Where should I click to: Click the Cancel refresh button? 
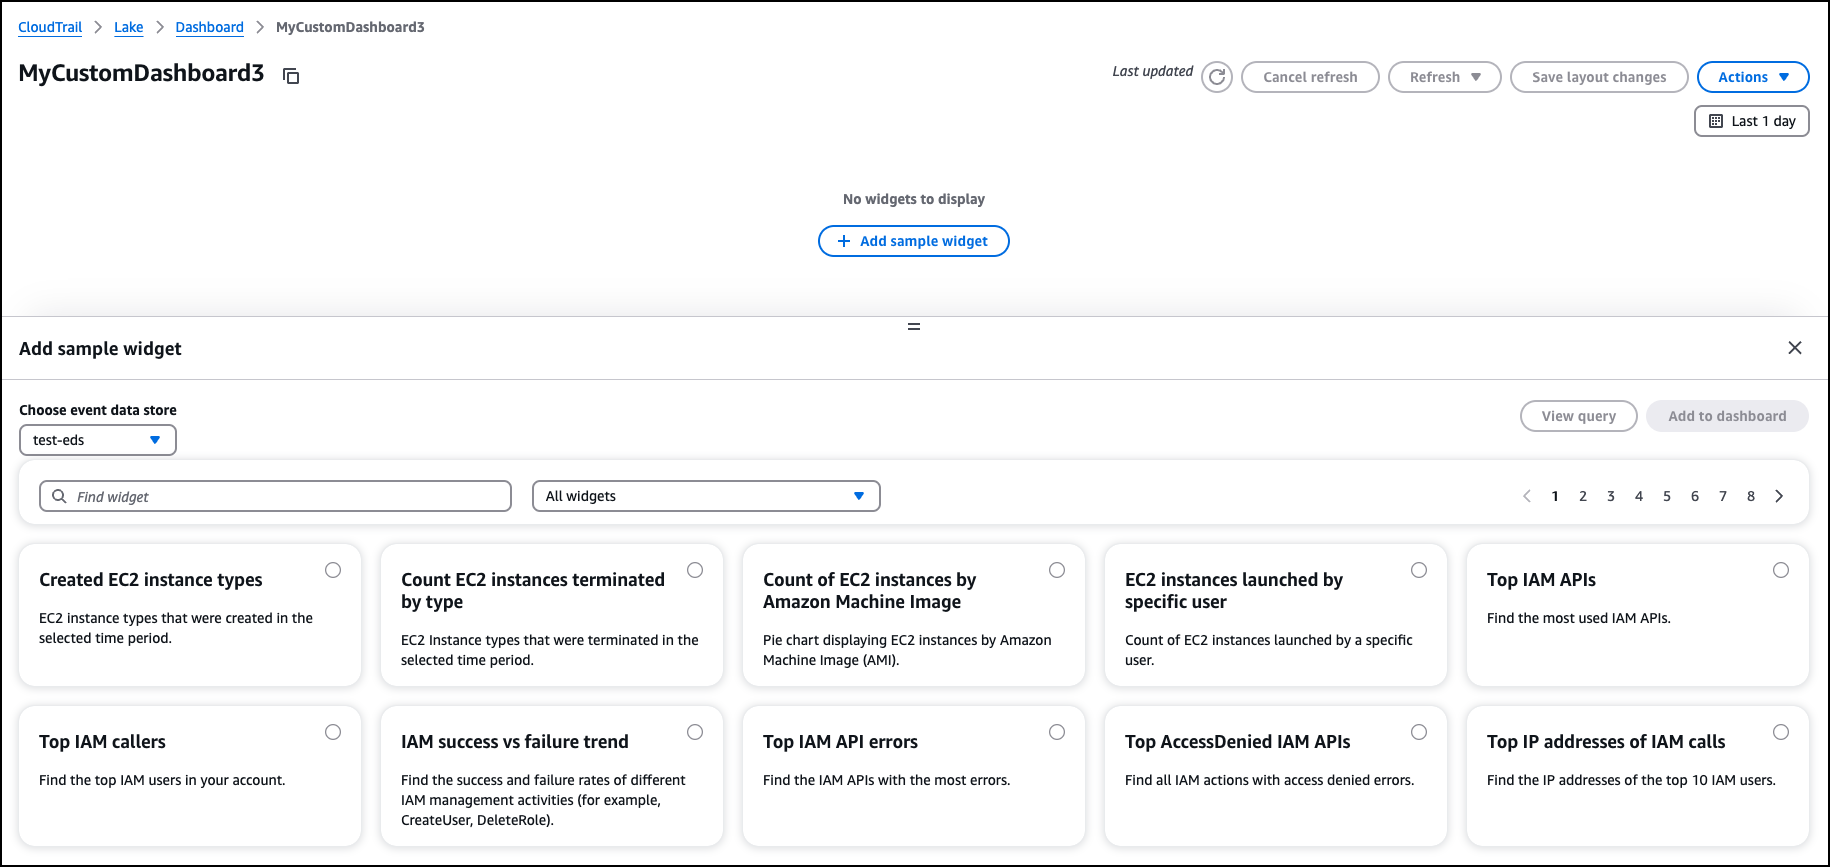pos(1310,77)
